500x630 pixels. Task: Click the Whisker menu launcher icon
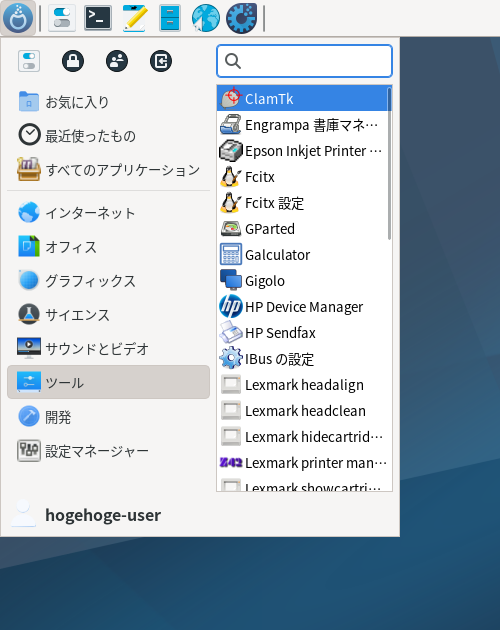click(18, 18)
